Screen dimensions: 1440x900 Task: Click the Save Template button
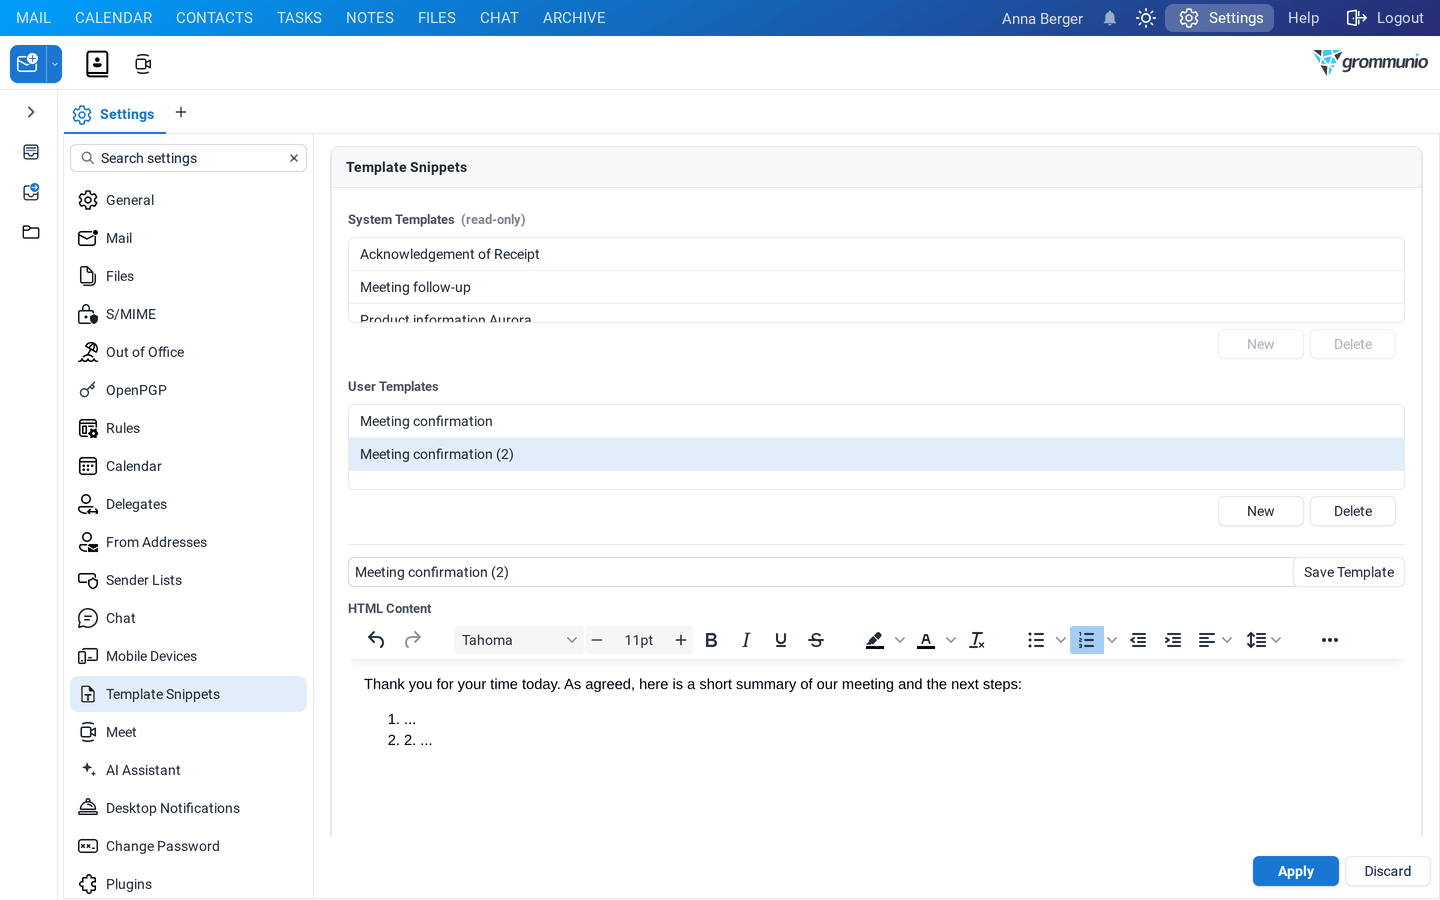tap(1349, 572)
